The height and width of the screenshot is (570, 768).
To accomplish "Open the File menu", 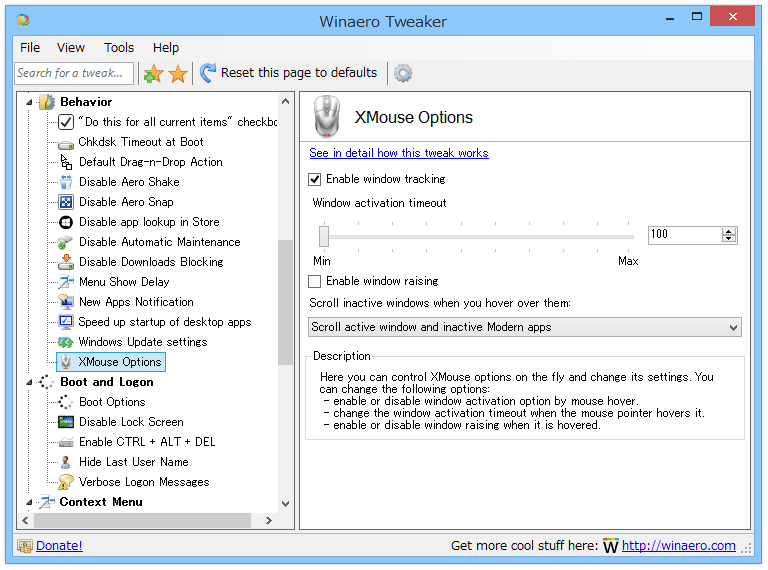I will [30, 48].
